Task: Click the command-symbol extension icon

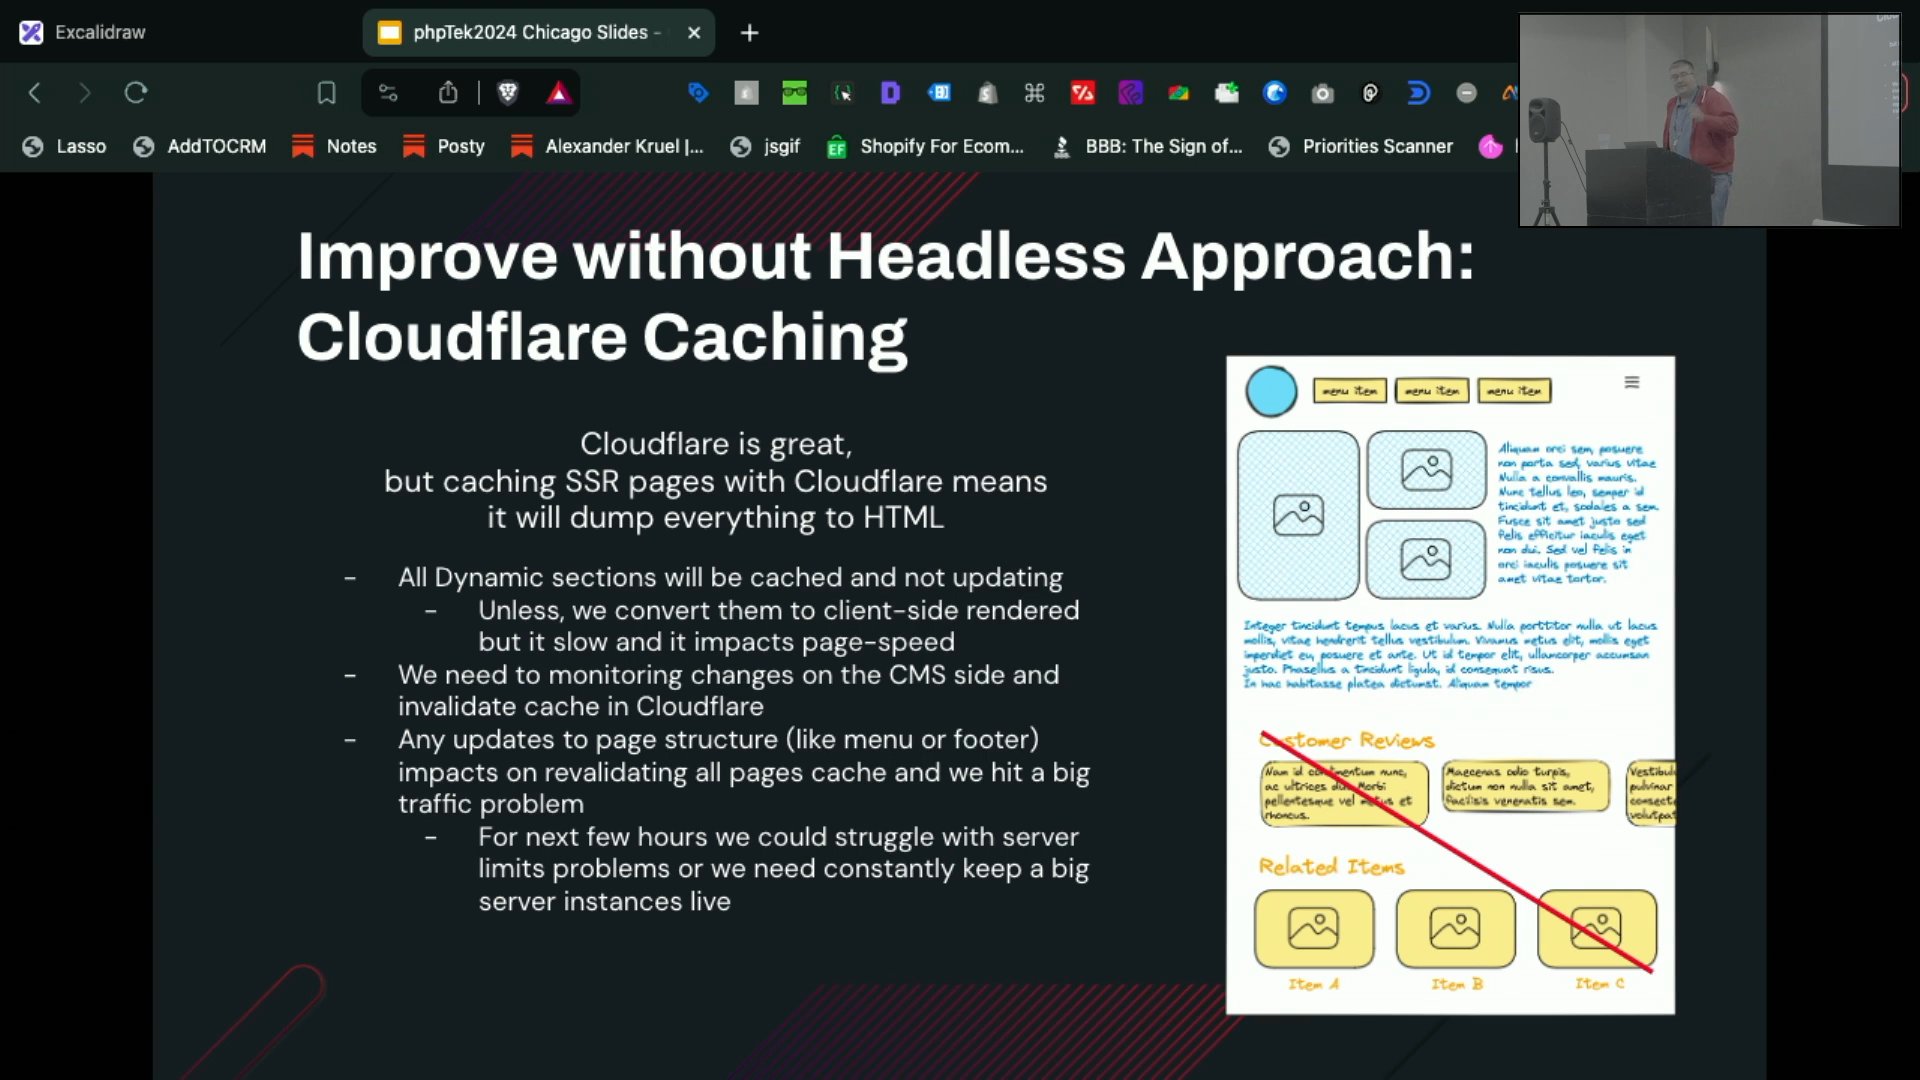Action: [1035, 93]
